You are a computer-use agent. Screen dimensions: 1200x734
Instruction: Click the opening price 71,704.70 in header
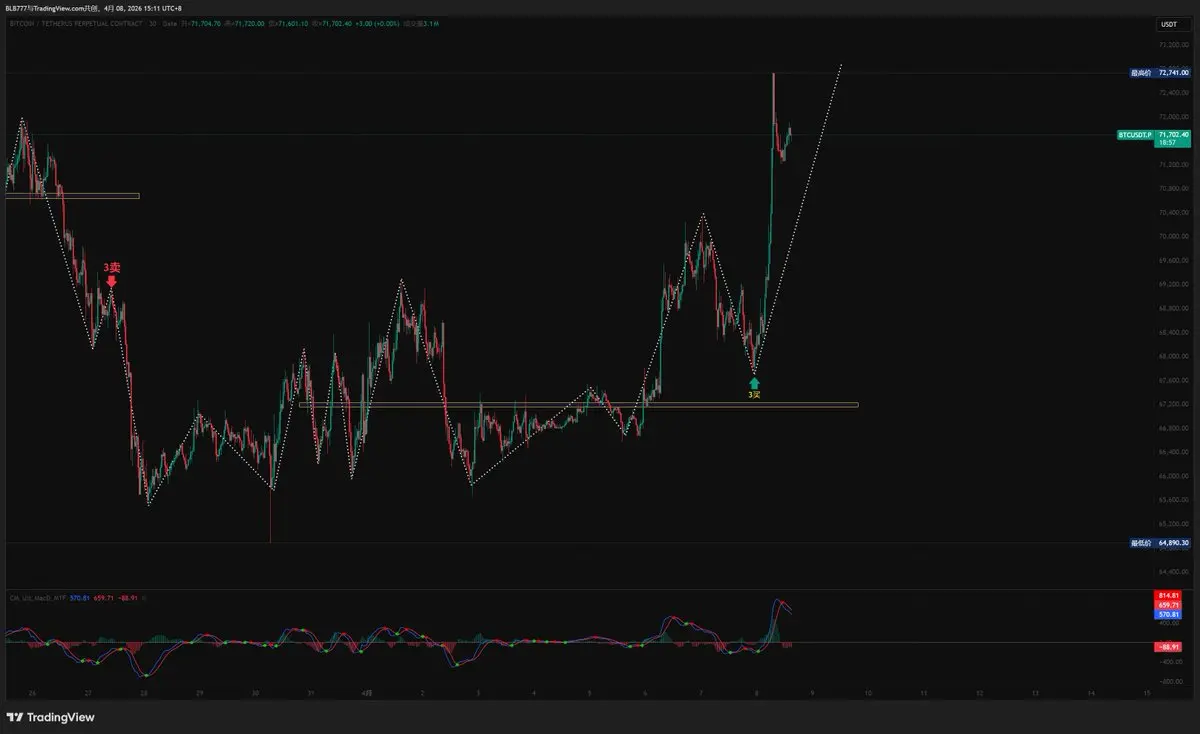[208, 23]
